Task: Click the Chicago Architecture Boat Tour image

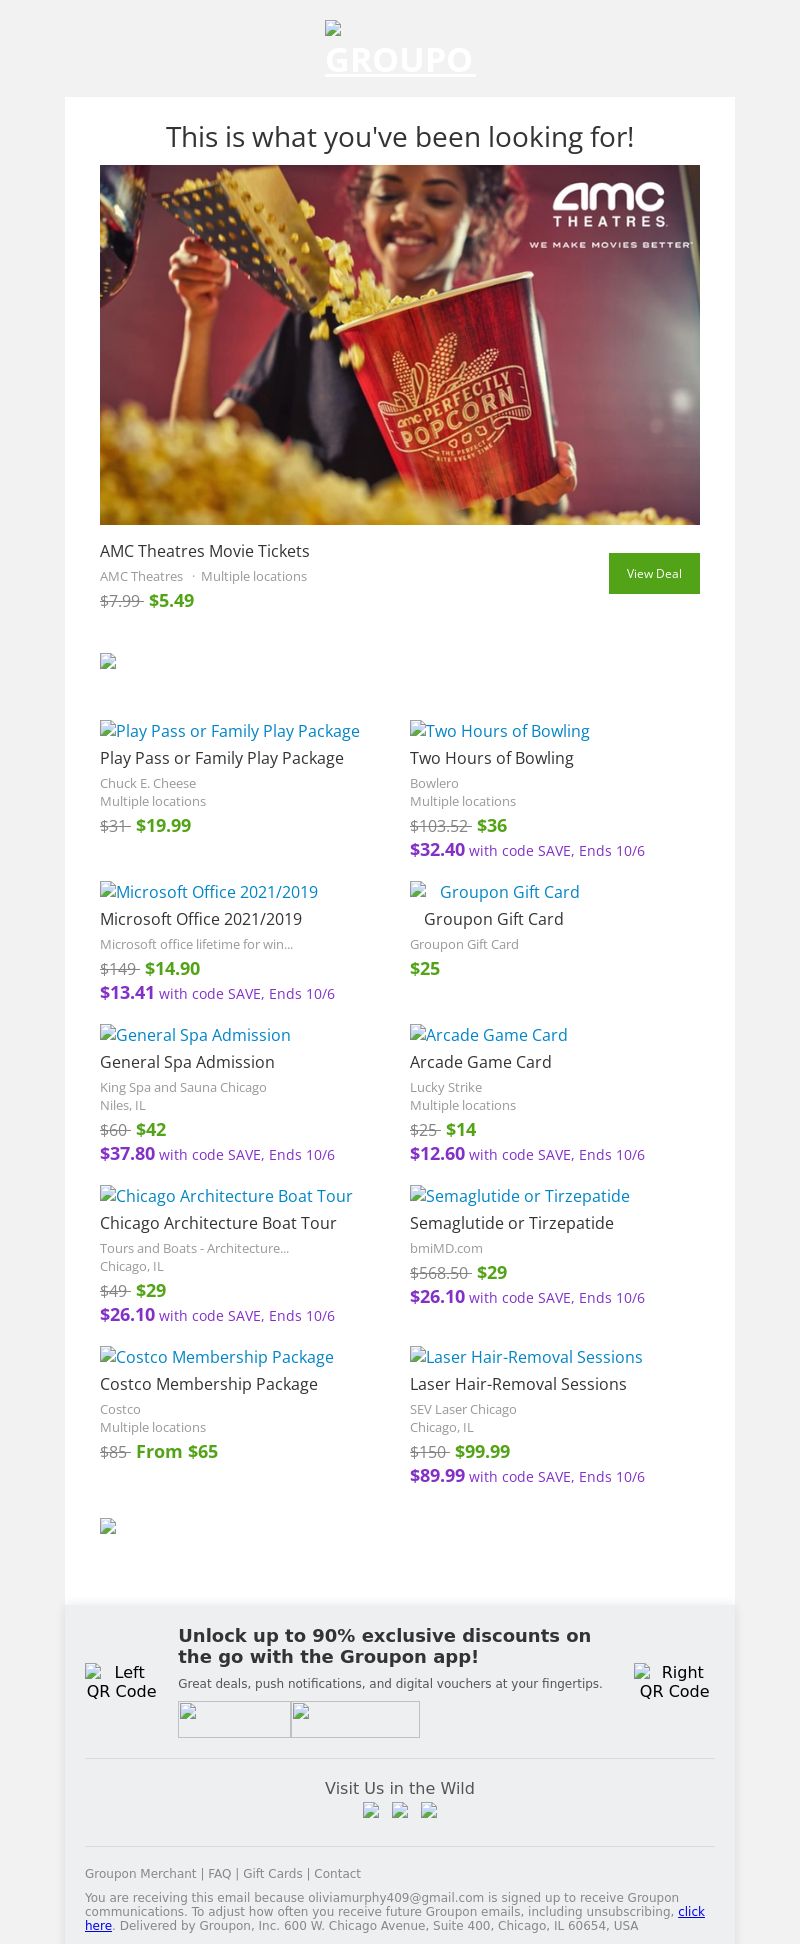Action: tap(227, 1196)
